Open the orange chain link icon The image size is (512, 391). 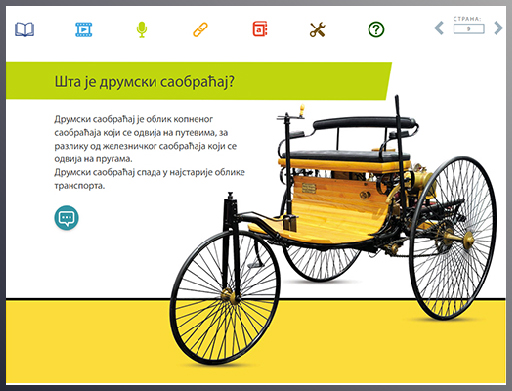pos(200,30)
